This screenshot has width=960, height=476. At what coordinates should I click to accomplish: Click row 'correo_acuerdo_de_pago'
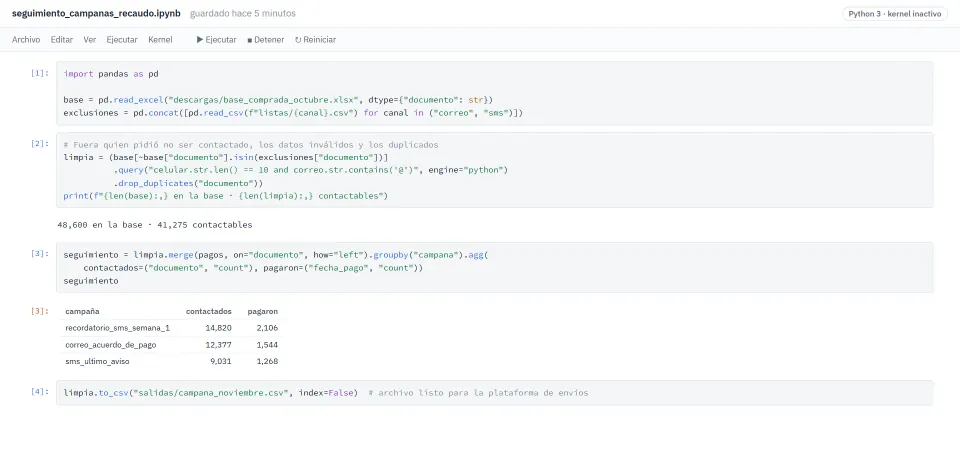(x=170, y=345)
